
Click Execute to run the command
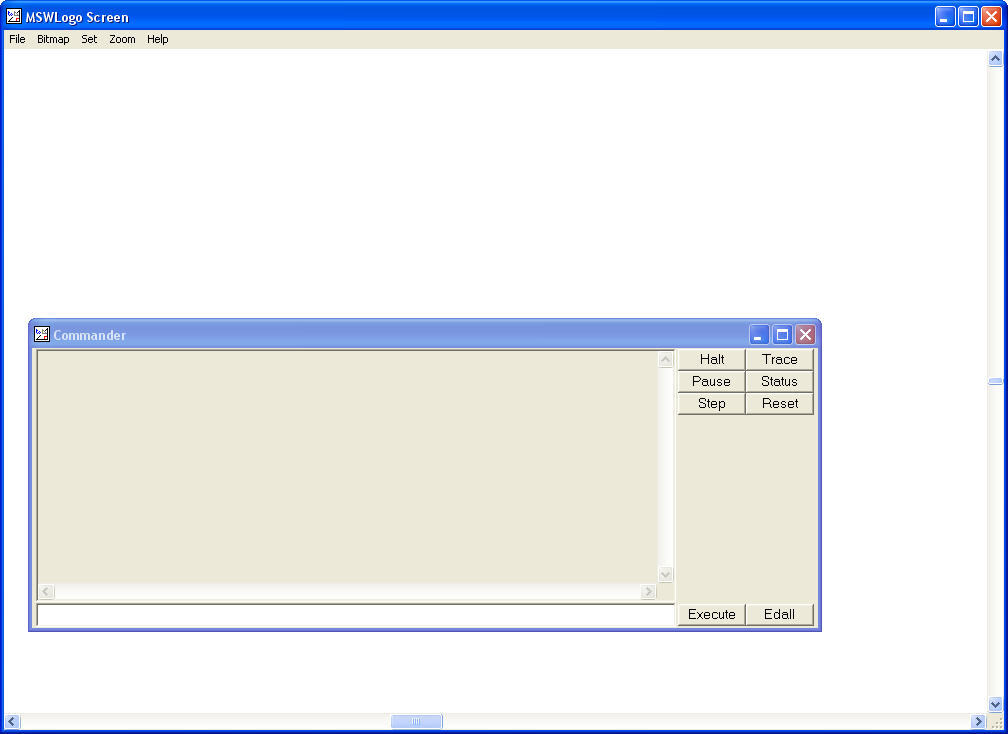[711, 614]
